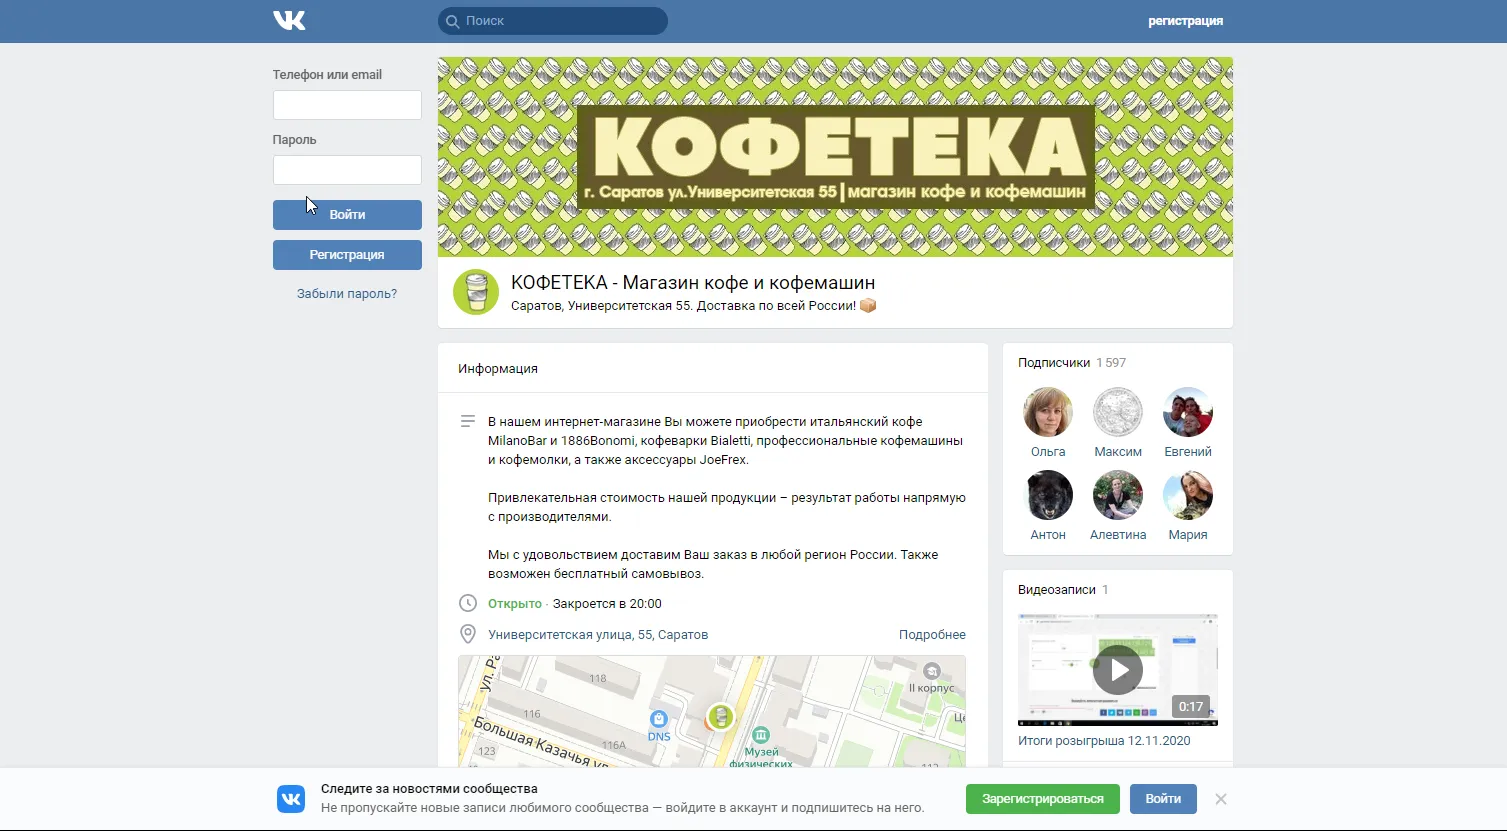Close the bottom subscription banner
Viewport: 1507px width, 831px height.
tap(1221, 799)
